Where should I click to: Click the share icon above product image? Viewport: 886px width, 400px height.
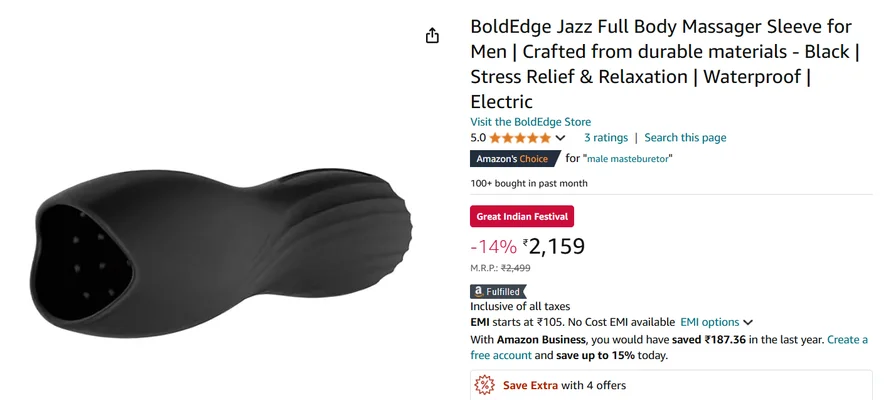pos(432,36)
